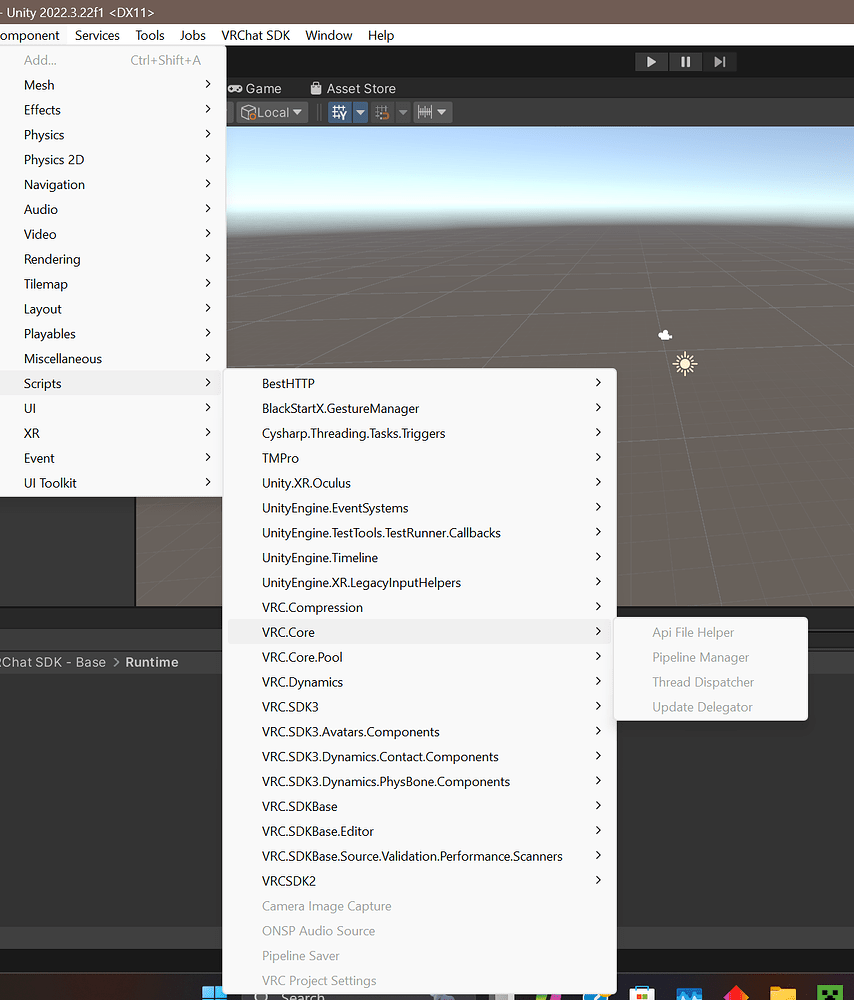
Task: Open the VRChat SDK menu
Action: pyautogui.click(x=255, y=35)
